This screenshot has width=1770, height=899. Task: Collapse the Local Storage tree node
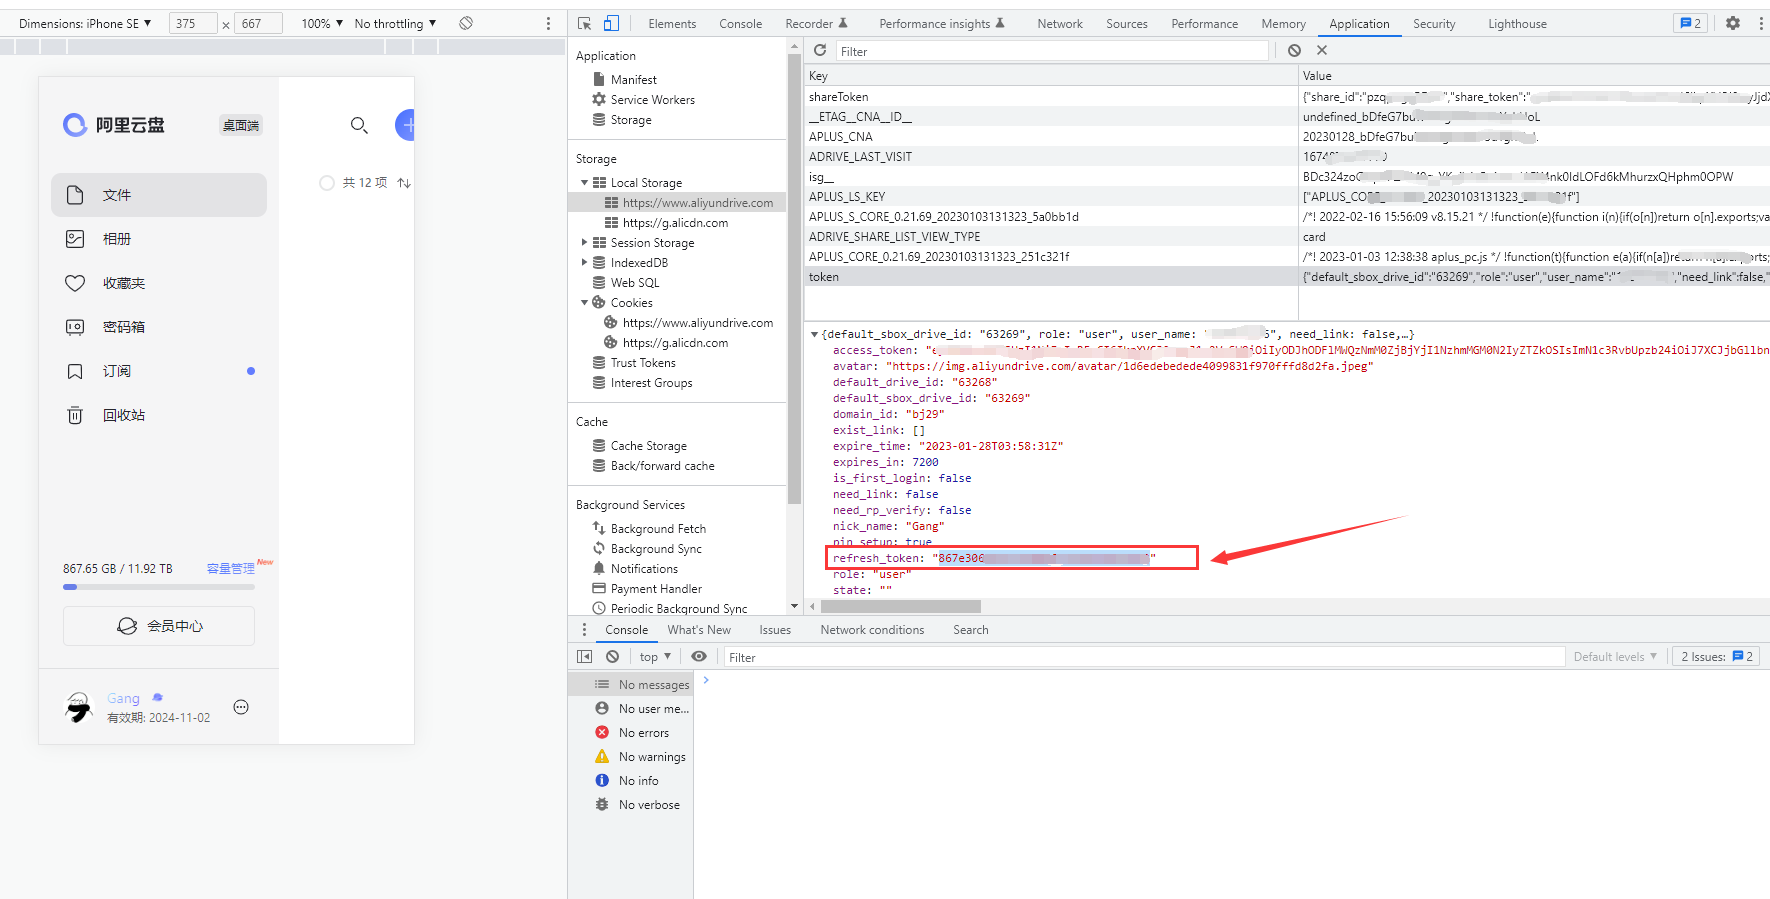pyautogui.click(x=584, y=183)
